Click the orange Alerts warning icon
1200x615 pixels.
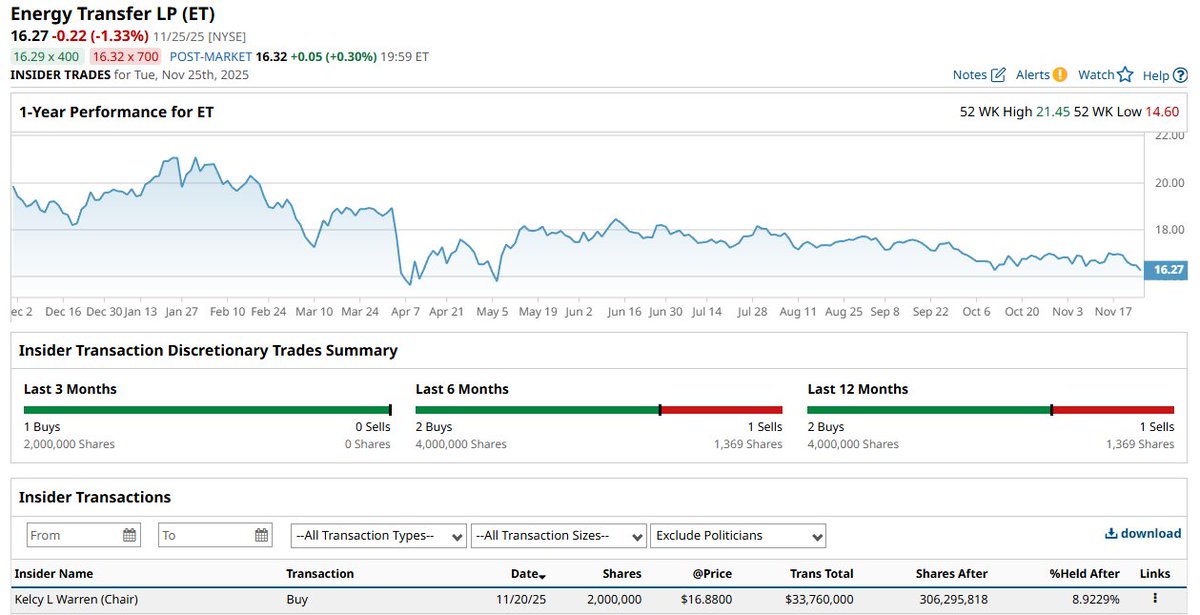(x=1060, y=74)
